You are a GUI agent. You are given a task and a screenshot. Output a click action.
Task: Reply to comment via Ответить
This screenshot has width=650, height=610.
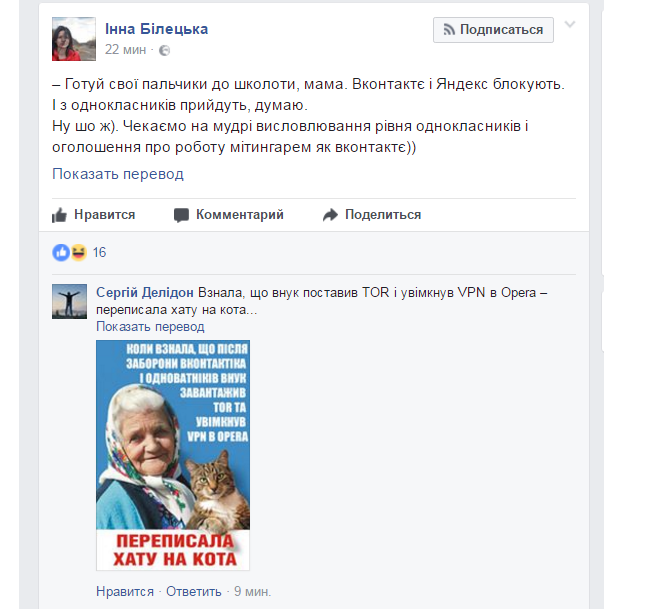tap(194, 591)
